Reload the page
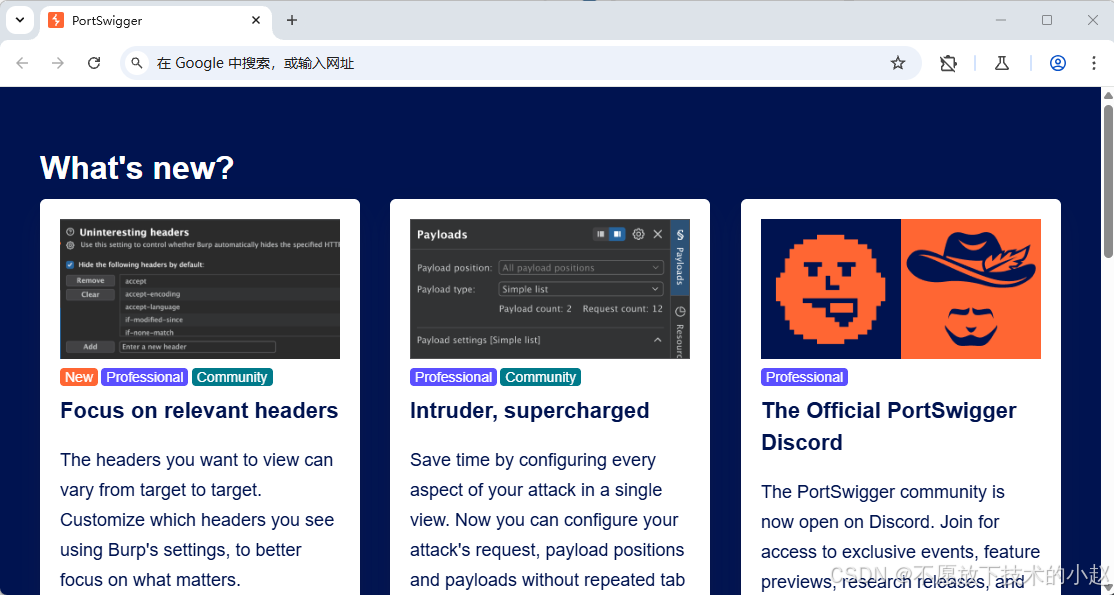Image resolution: width=1114 pixels, height=595 pixels. (x=94, y=63)
